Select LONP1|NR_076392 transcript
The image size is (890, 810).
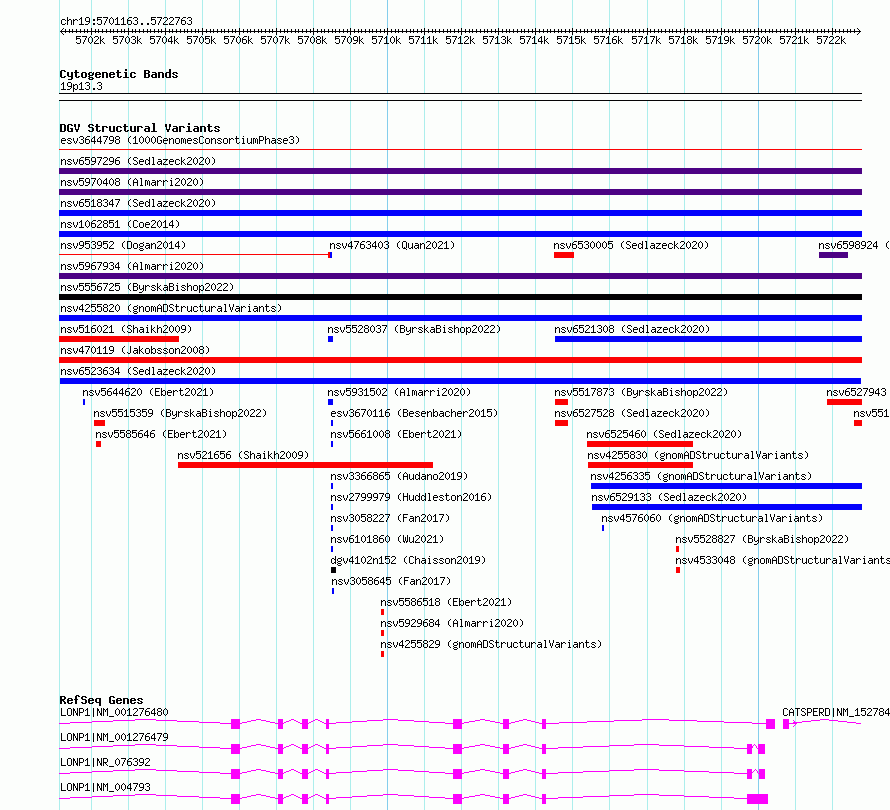coord(105,762)
